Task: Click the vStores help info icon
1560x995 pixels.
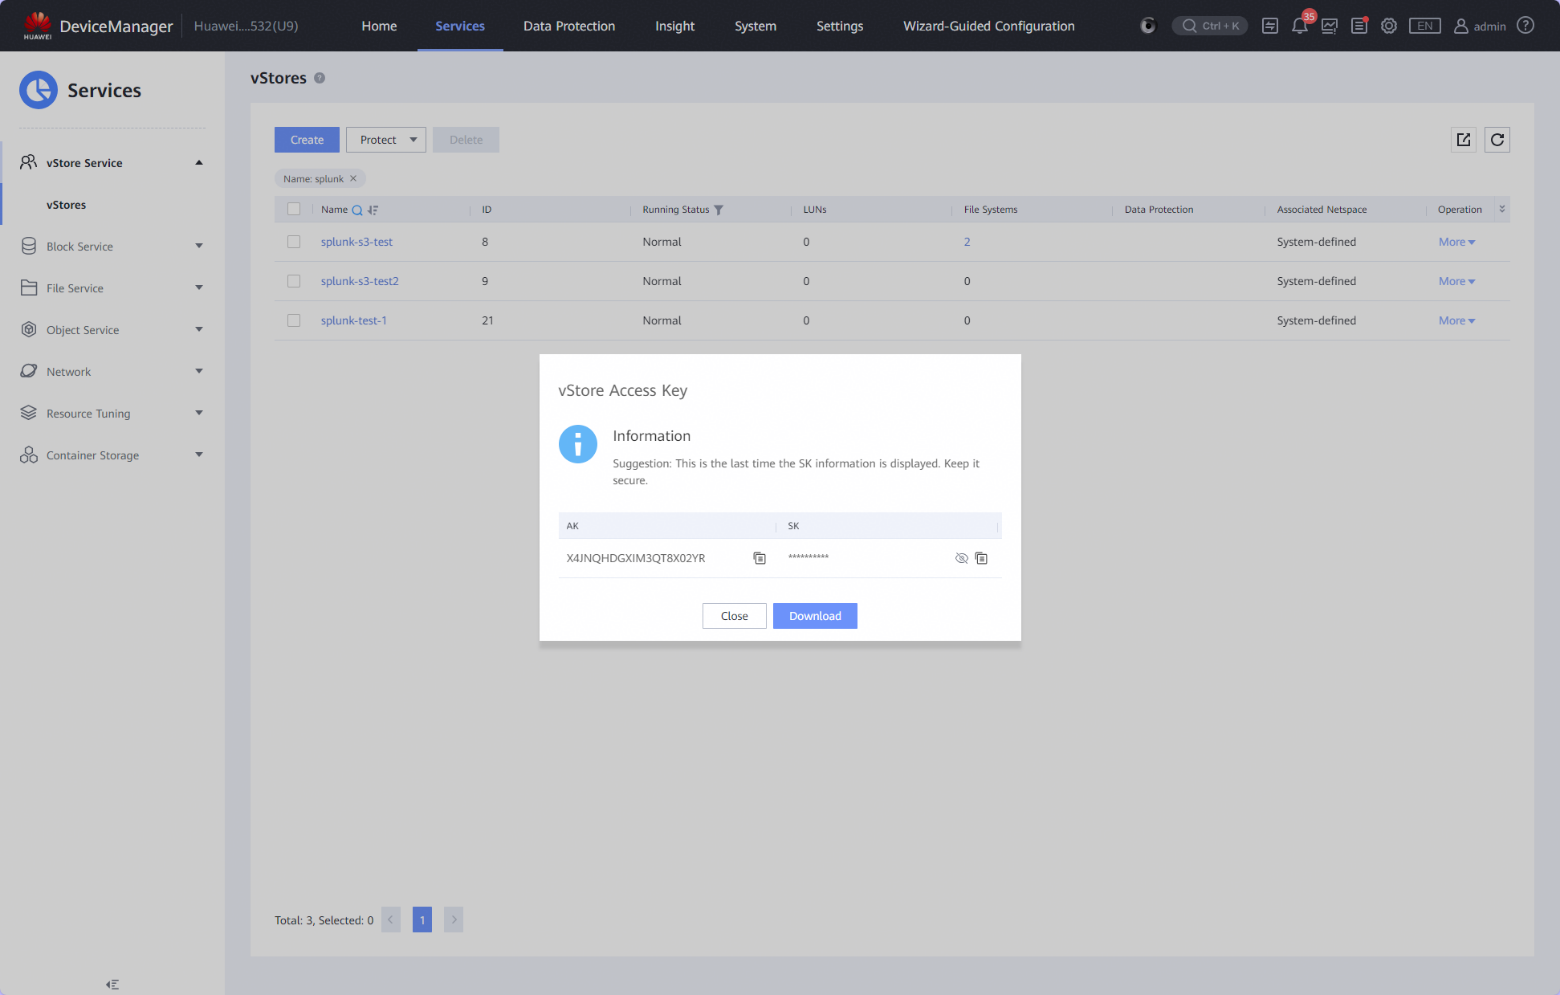Action: (320, 78)
